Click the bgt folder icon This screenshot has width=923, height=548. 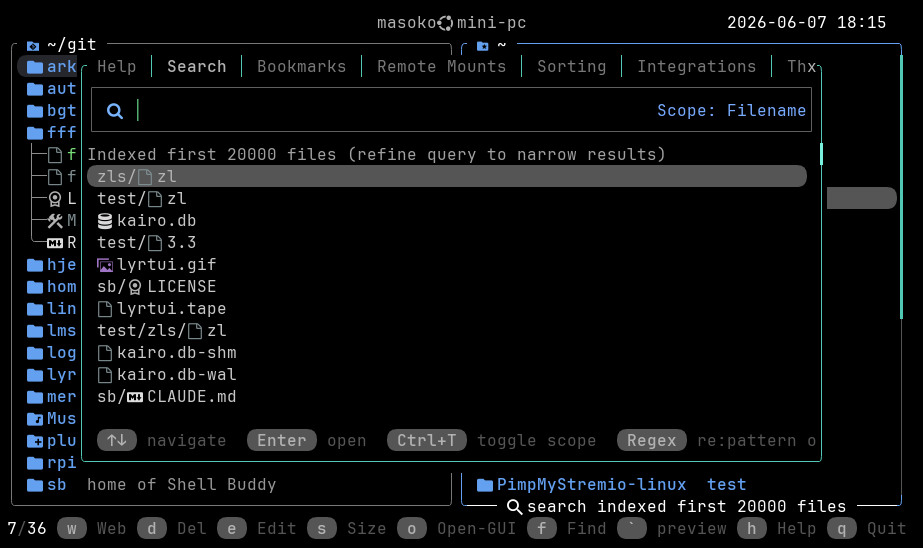tap(35, 111)
